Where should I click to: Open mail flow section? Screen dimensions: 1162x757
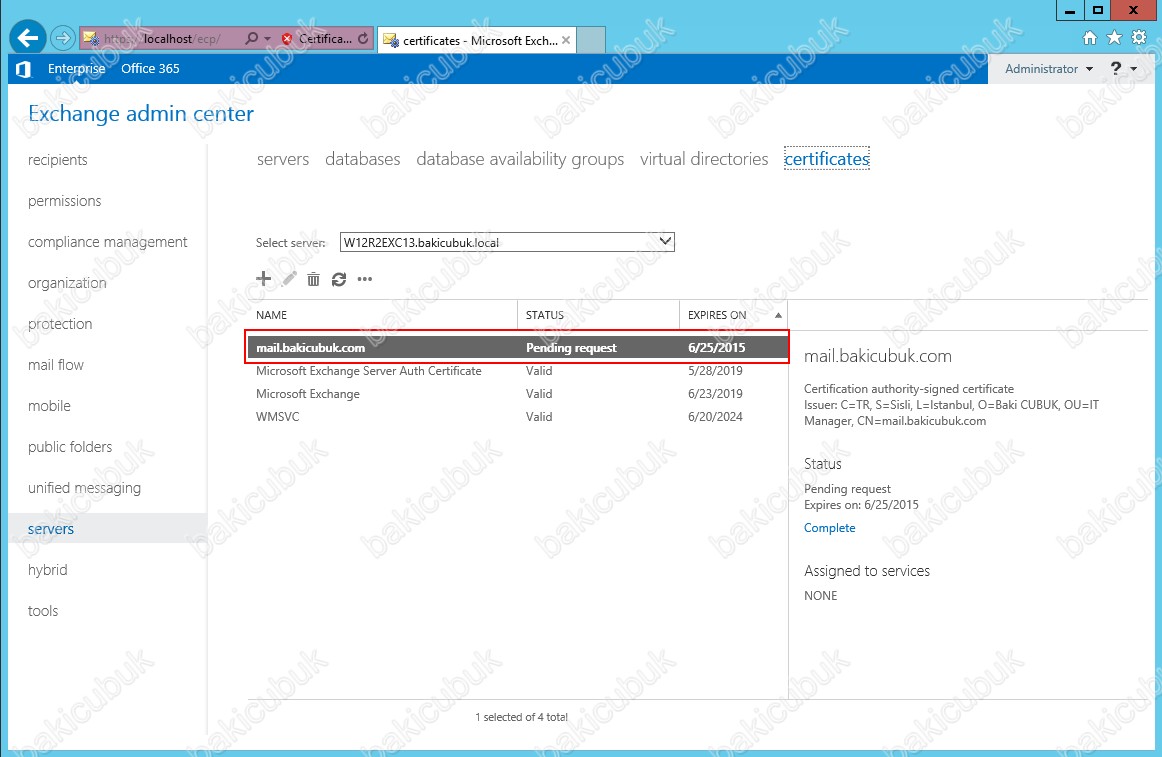(x=56, y=365)
